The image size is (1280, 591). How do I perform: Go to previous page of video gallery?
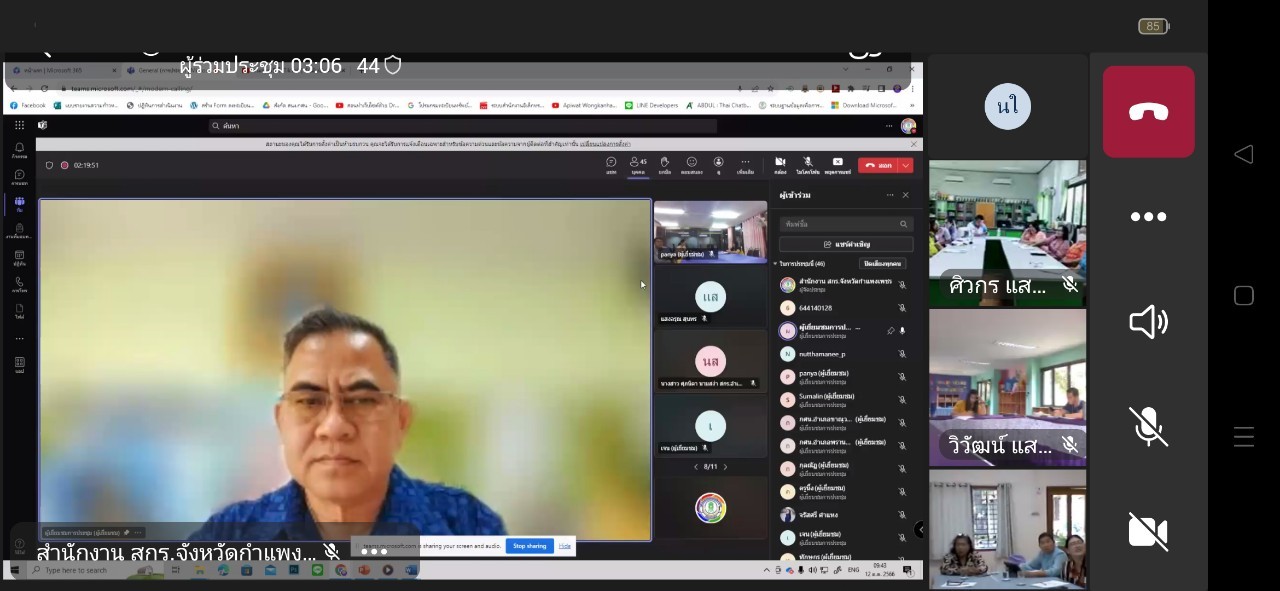[x=696, y=467]
